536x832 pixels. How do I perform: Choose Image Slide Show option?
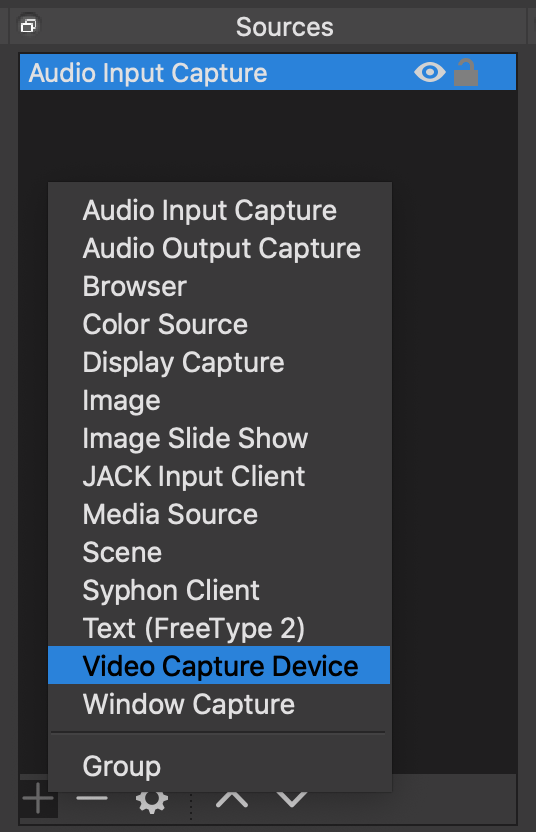click(x=219, y=438)
